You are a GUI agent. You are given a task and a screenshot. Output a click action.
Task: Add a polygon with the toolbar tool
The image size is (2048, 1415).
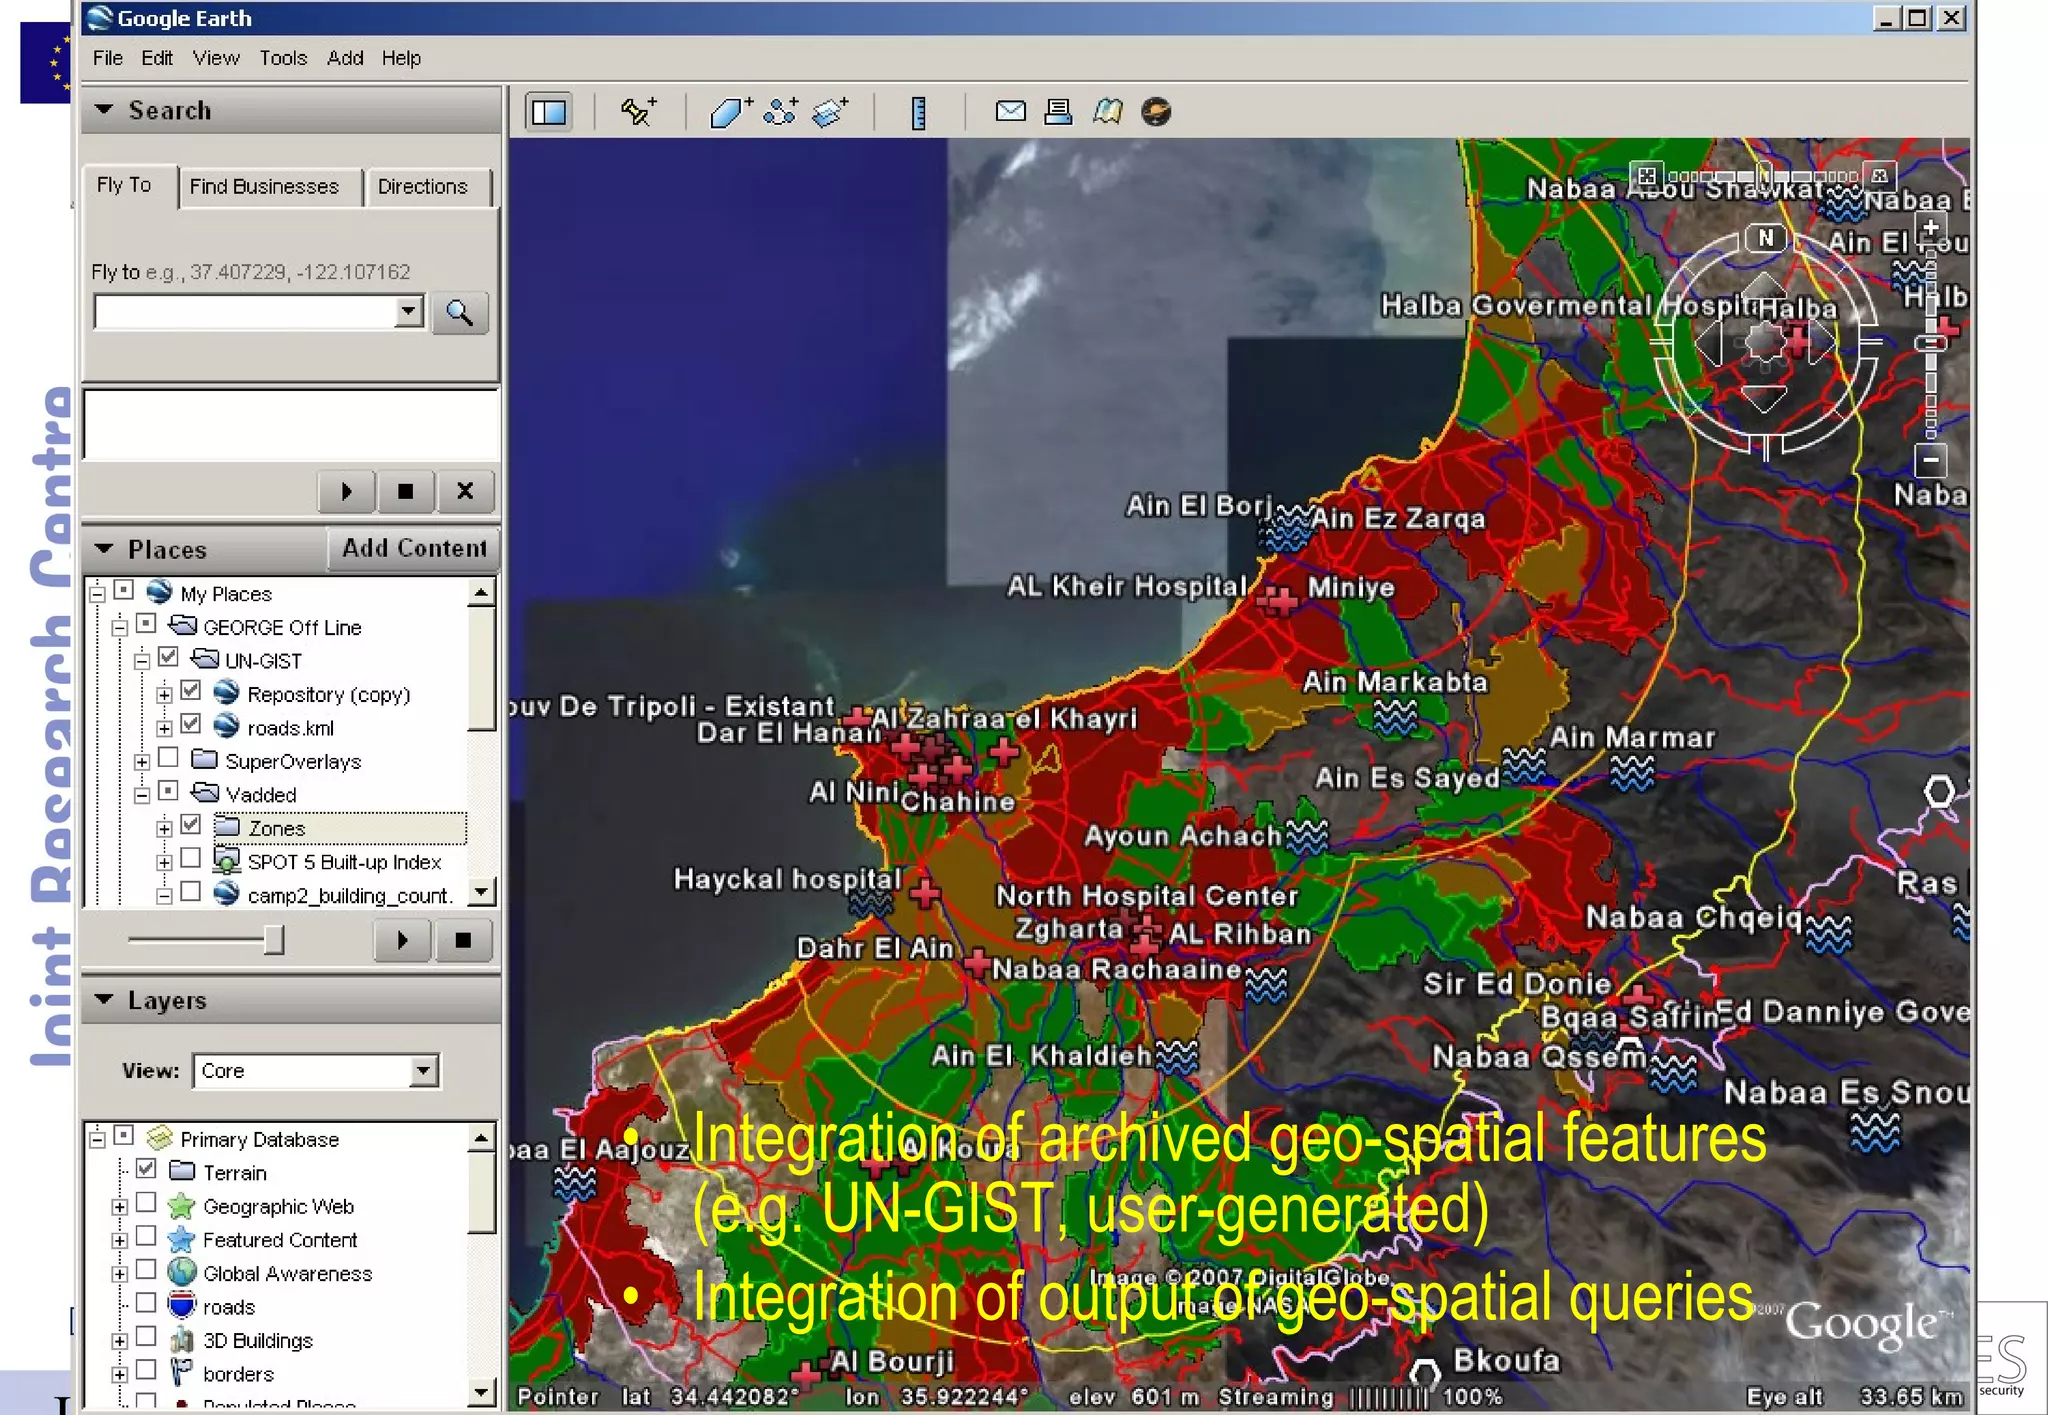(x=730, y=111)
